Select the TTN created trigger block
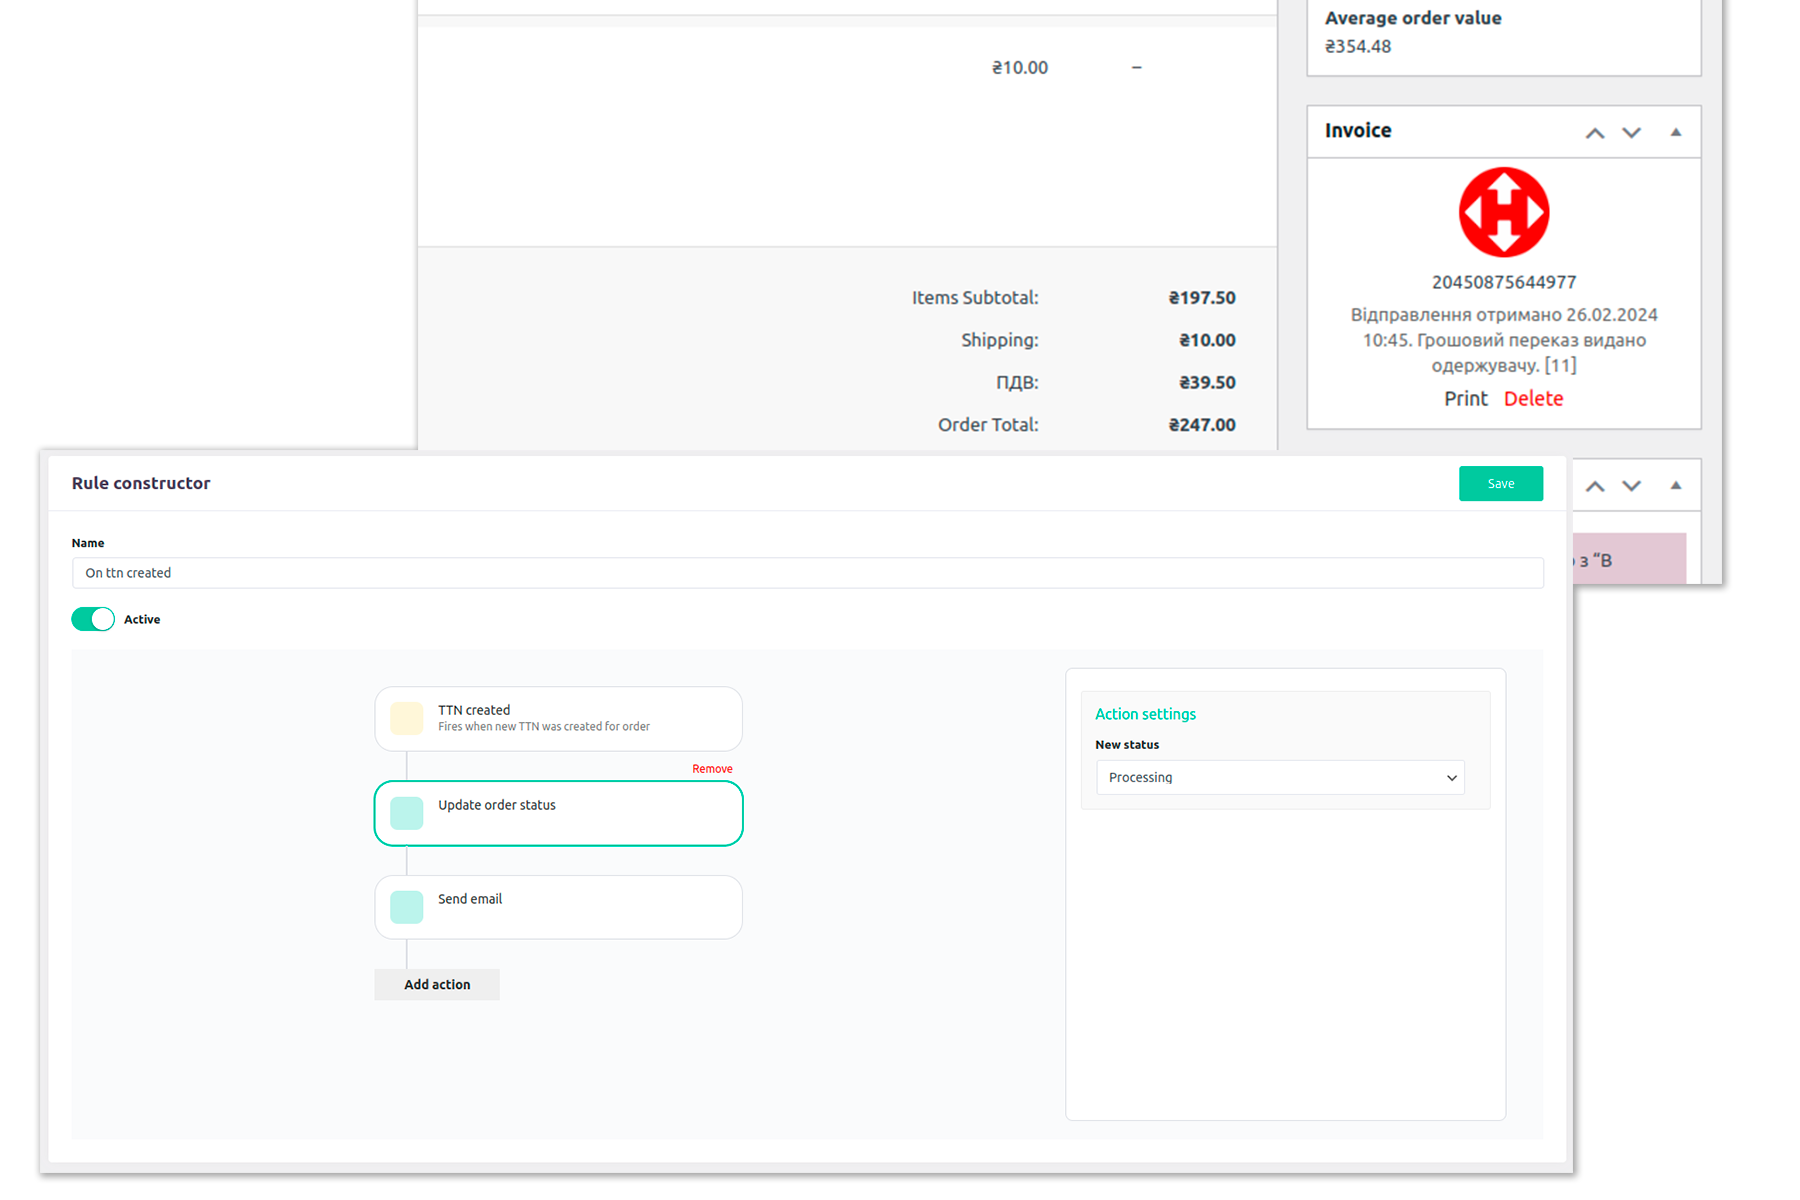 580,718
